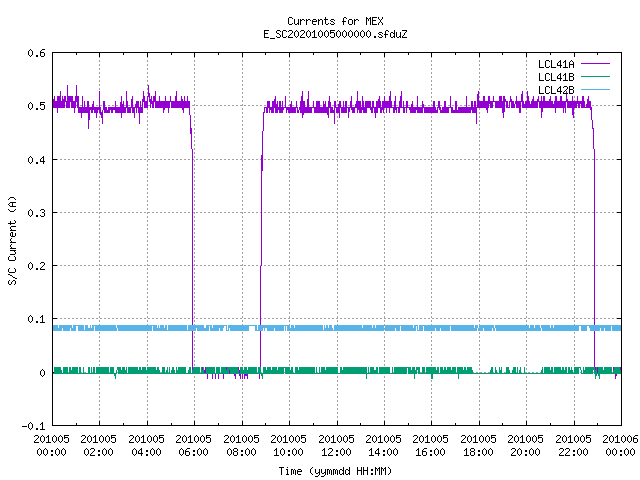
Task: Click the LCL41B legend label
Action: pos(556,77)
